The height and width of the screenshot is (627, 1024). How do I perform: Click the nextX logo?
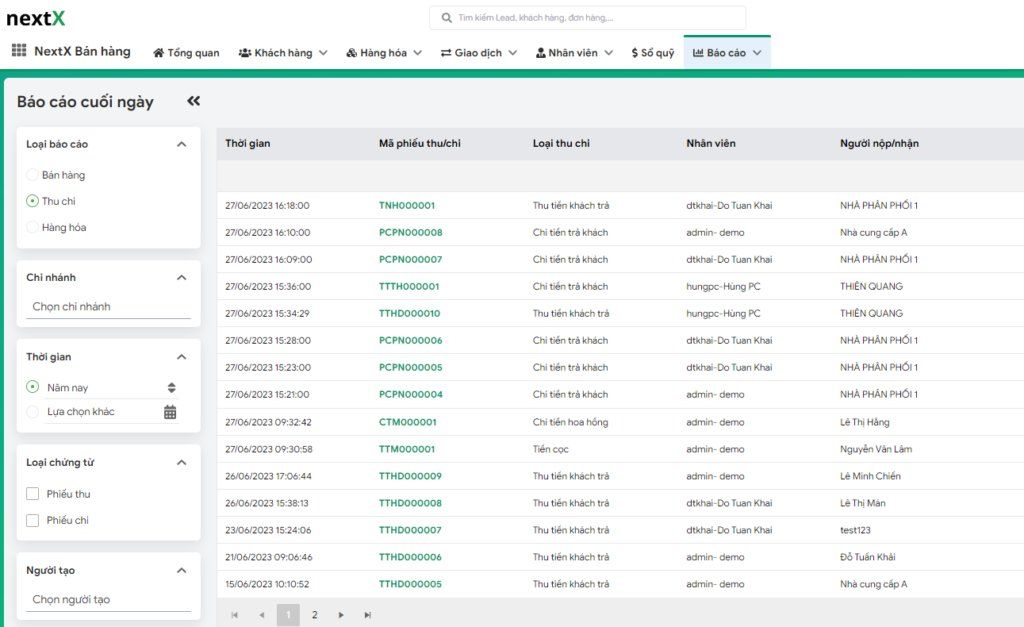(x=36, y=18)
